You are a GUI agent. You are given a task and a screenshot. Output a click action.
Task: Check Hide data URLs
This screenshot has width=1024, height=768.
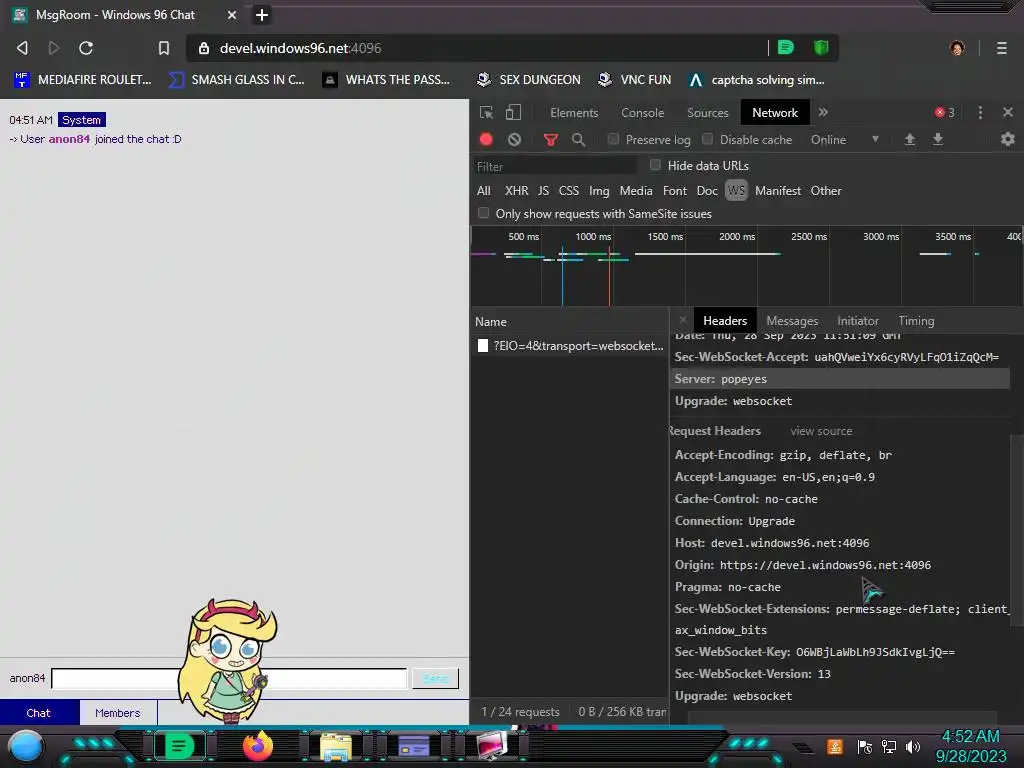point(655,165)
